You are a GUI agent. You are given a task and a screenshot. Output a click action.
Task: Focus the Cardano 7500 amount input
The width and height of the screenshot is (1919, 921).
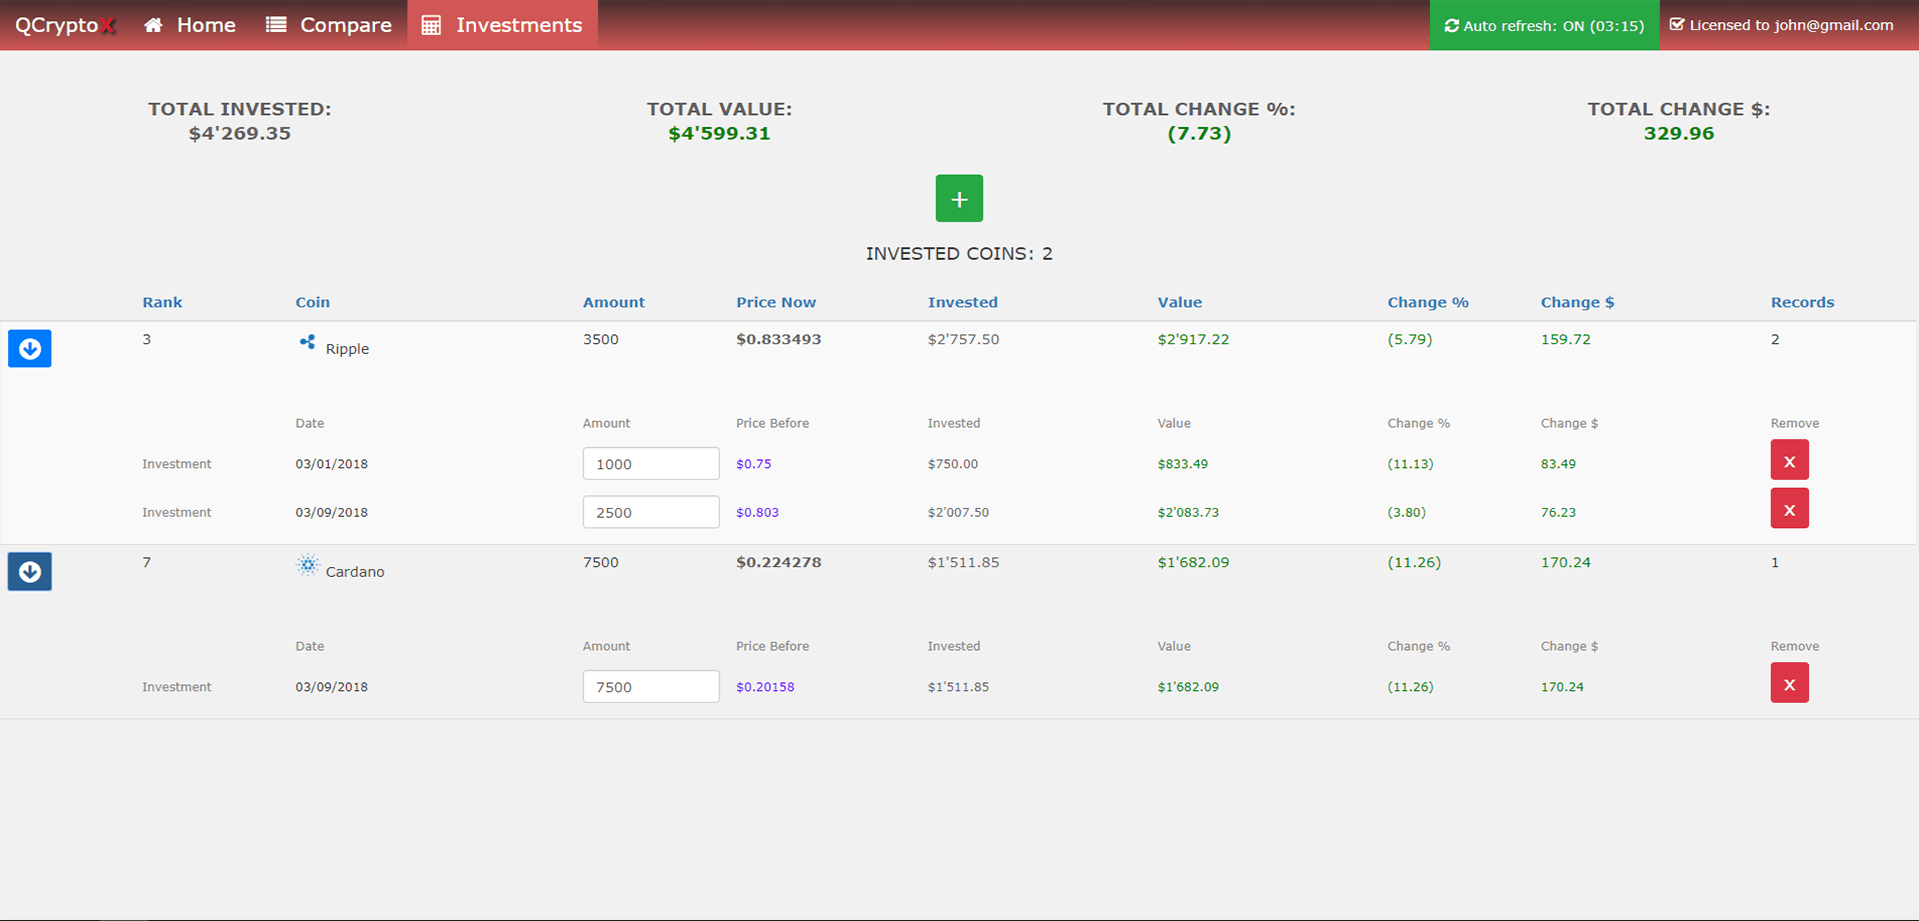coord(650,687)
